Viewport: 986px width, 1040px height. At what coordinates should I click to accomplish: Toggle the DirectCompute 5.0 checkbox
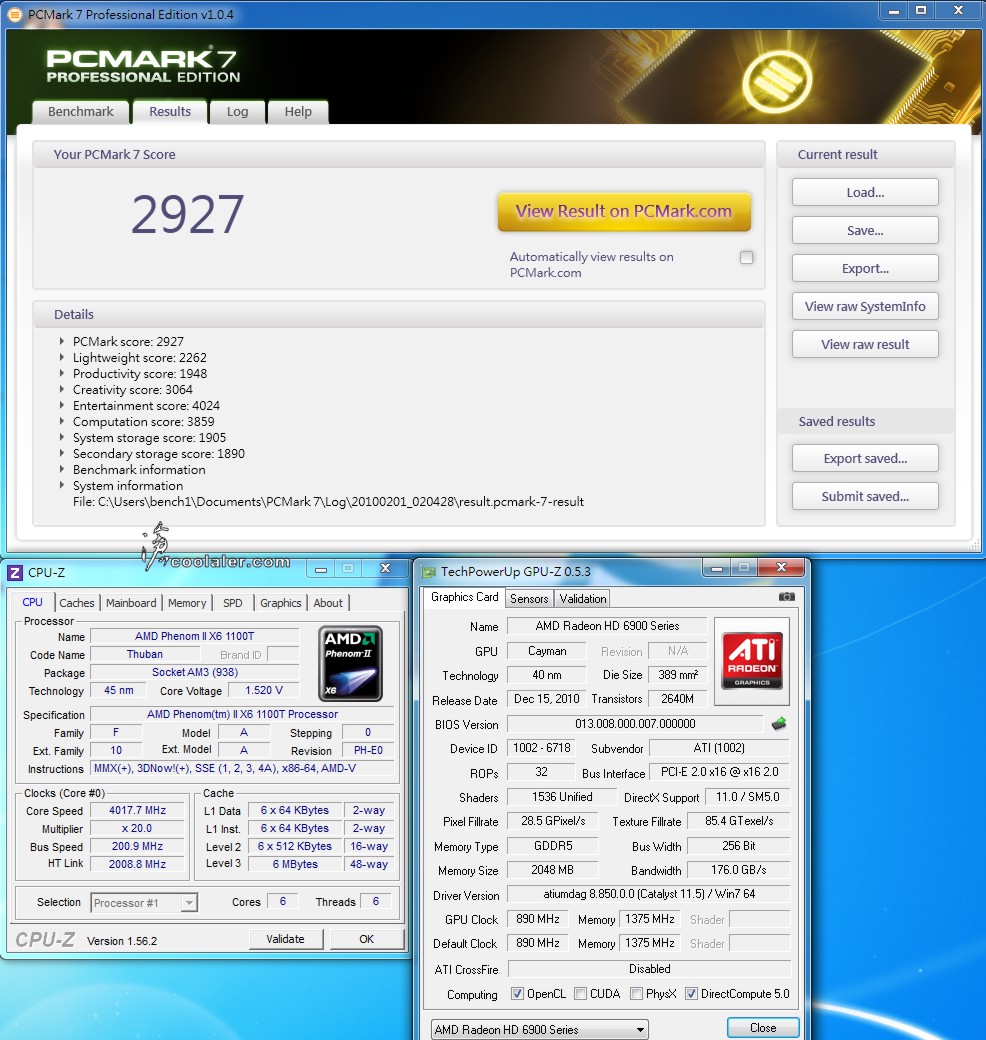pos(691,994)
